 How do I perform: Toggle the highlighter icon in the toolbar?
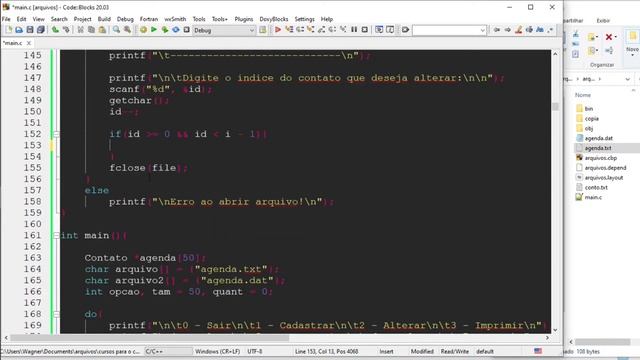point(518,30)
